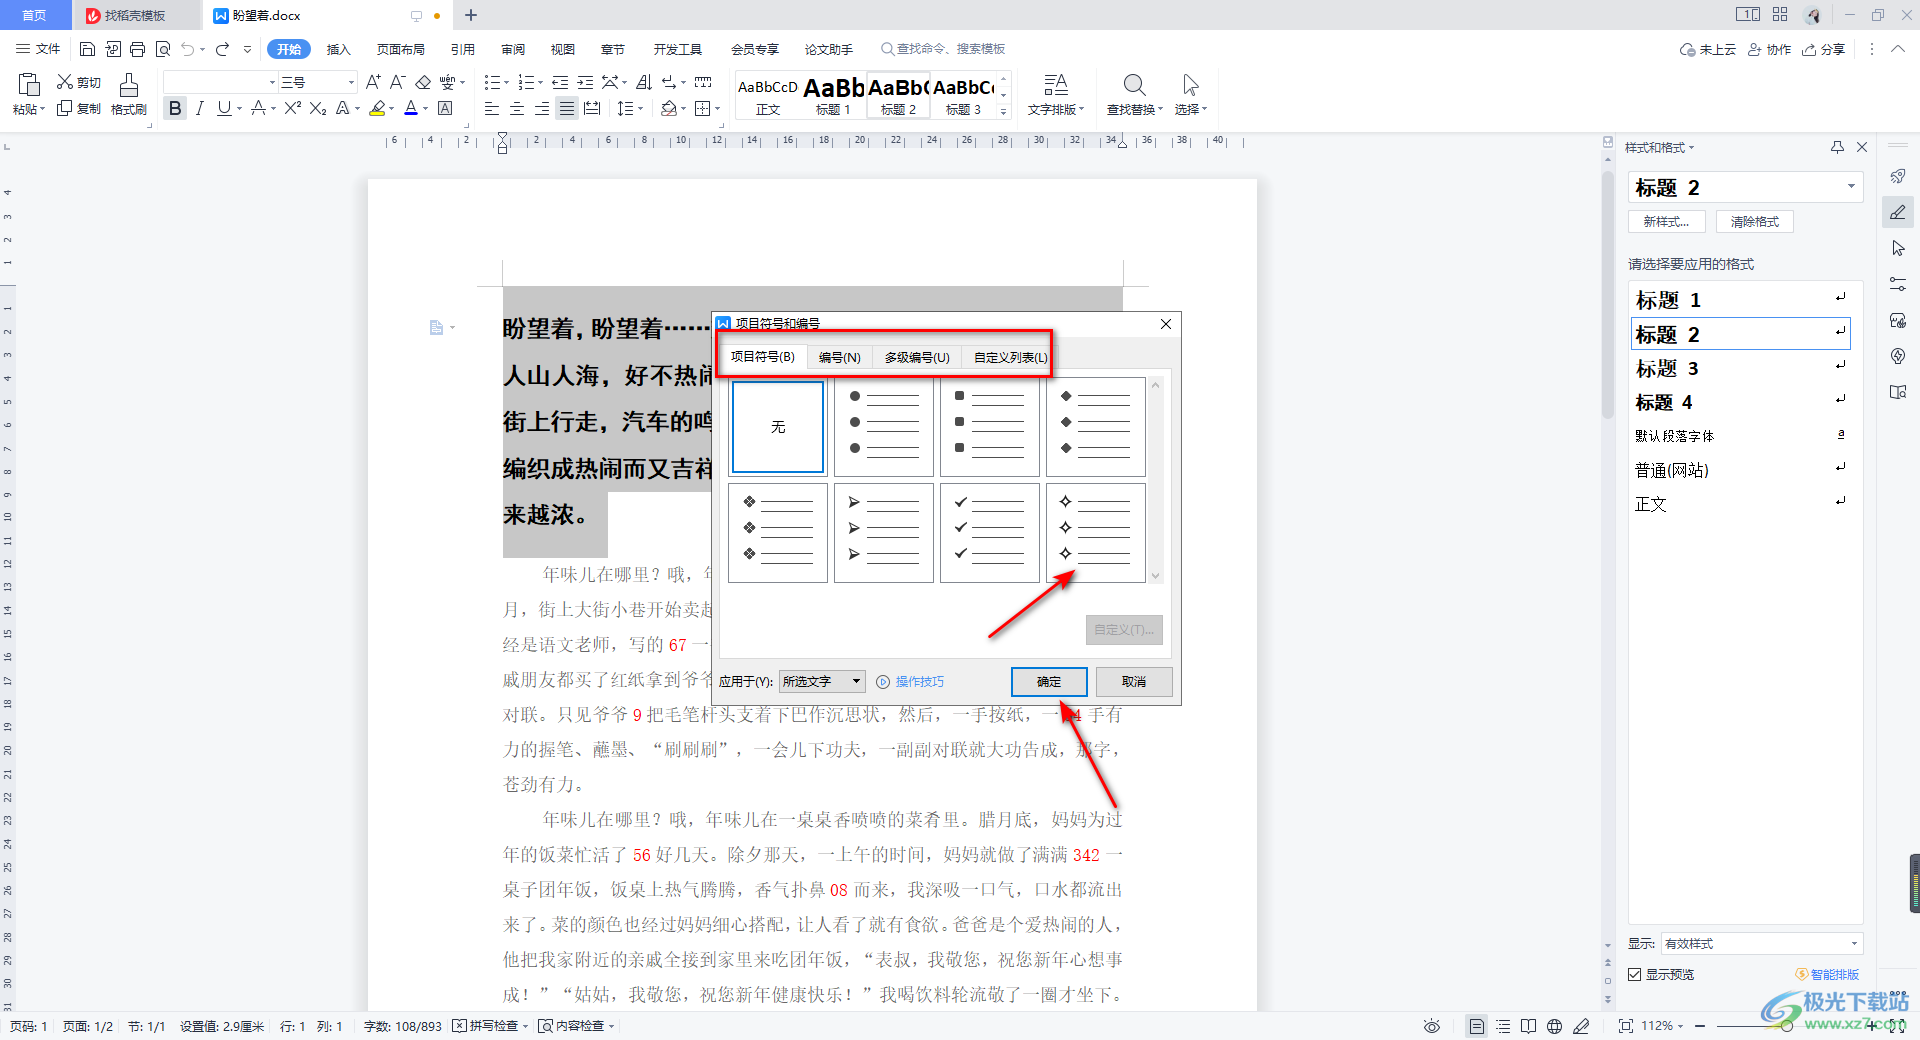Click the save document icon
Screen dimensions: 1920x1040
pos(87,49)
